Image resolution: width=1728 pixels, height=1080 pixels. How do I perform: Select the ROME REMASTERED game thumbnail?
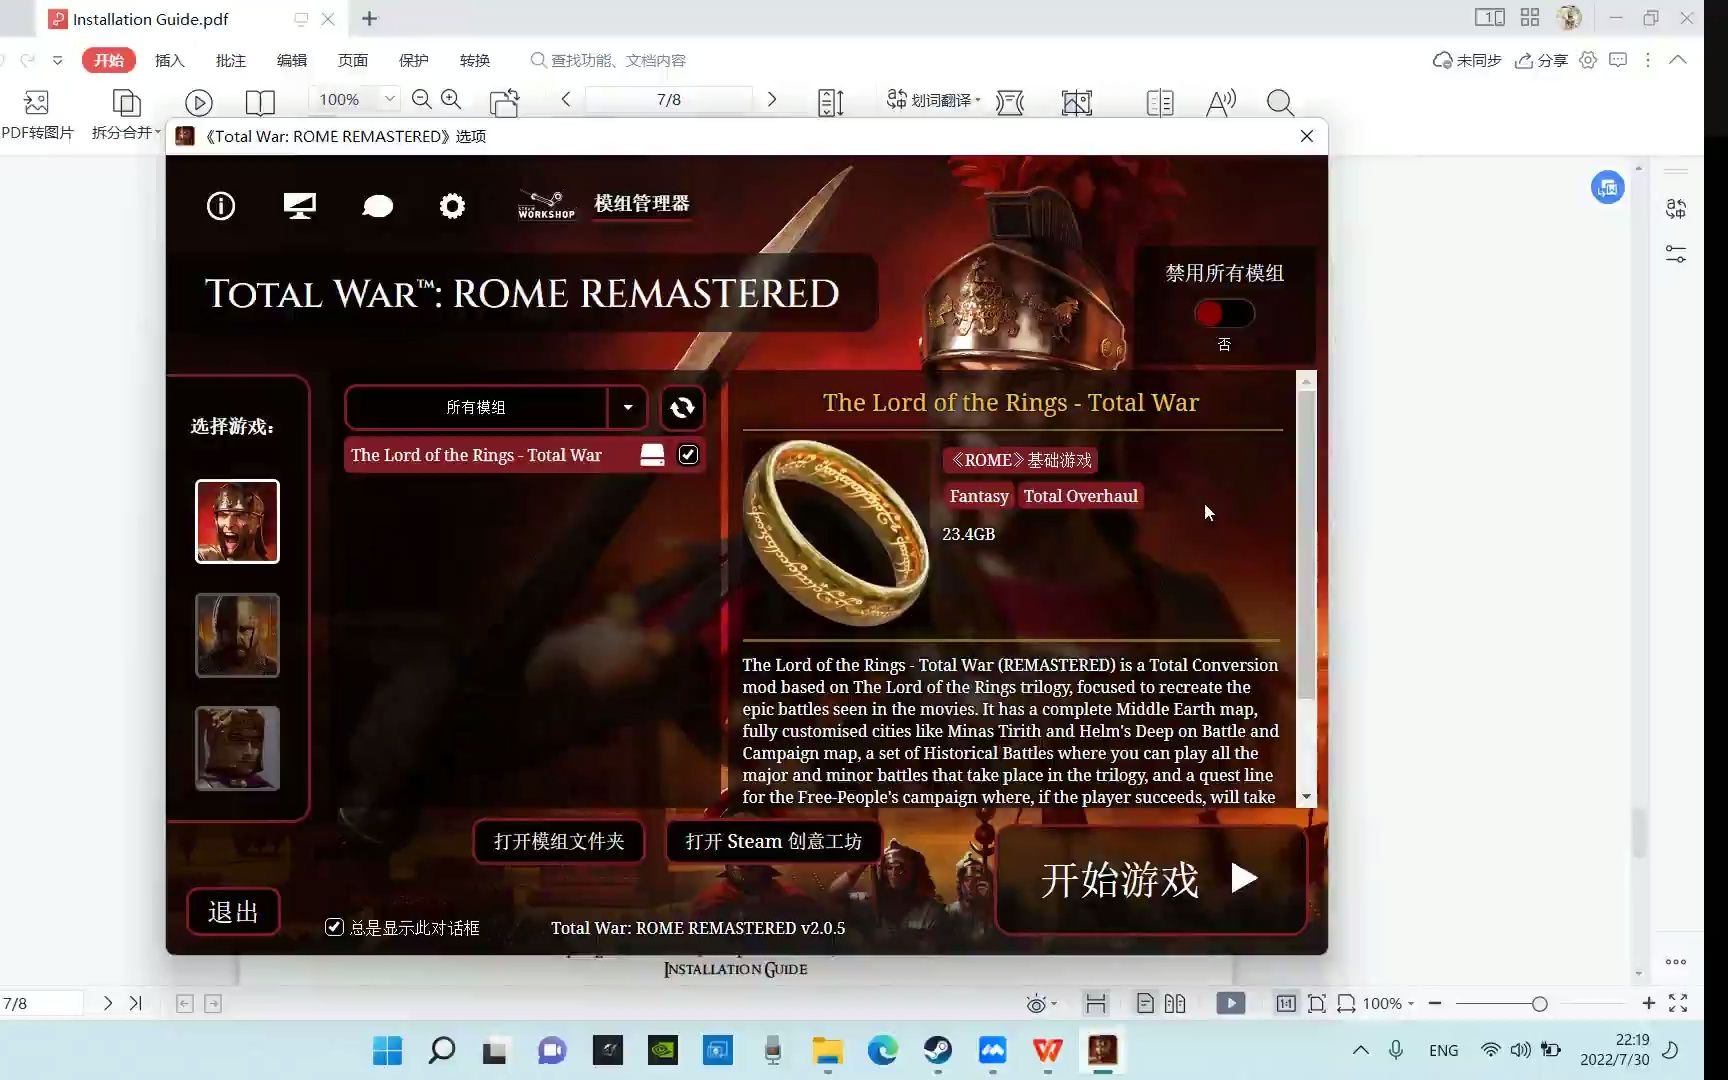(237, 521)
